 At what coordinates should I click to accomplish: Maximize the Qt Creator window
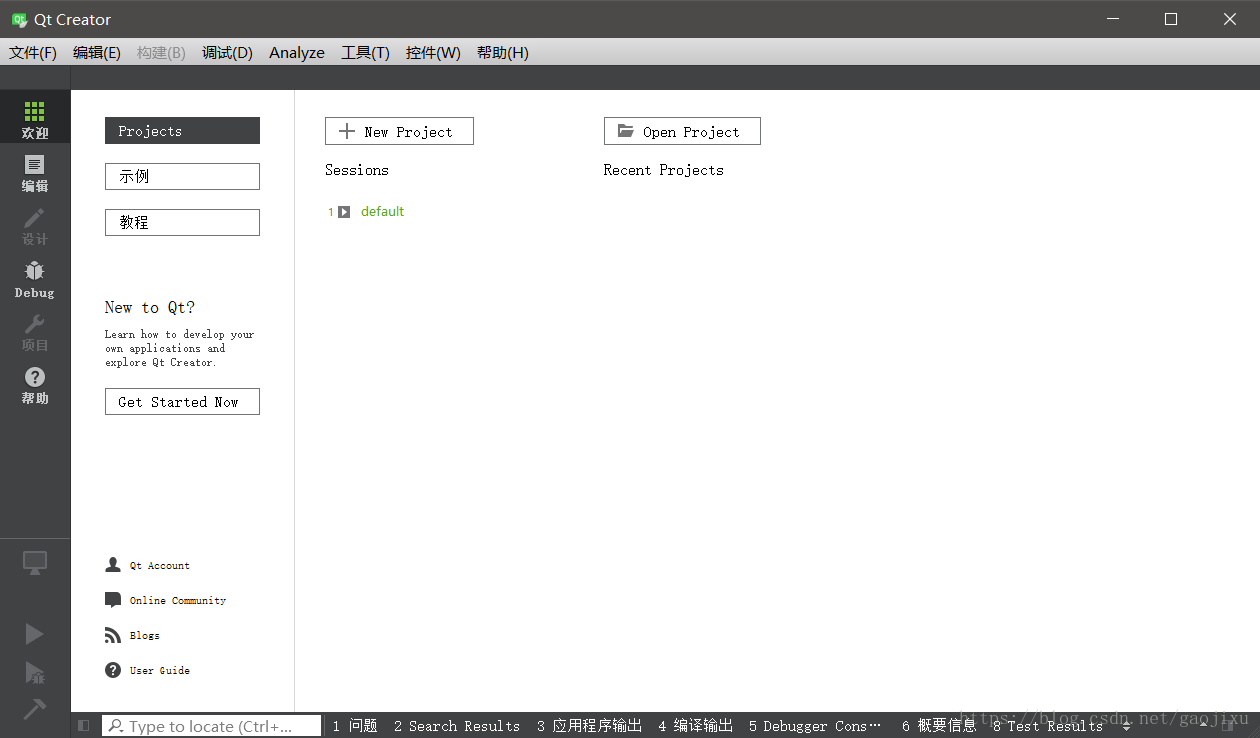pyautogui.click(x=1171, y=19)
